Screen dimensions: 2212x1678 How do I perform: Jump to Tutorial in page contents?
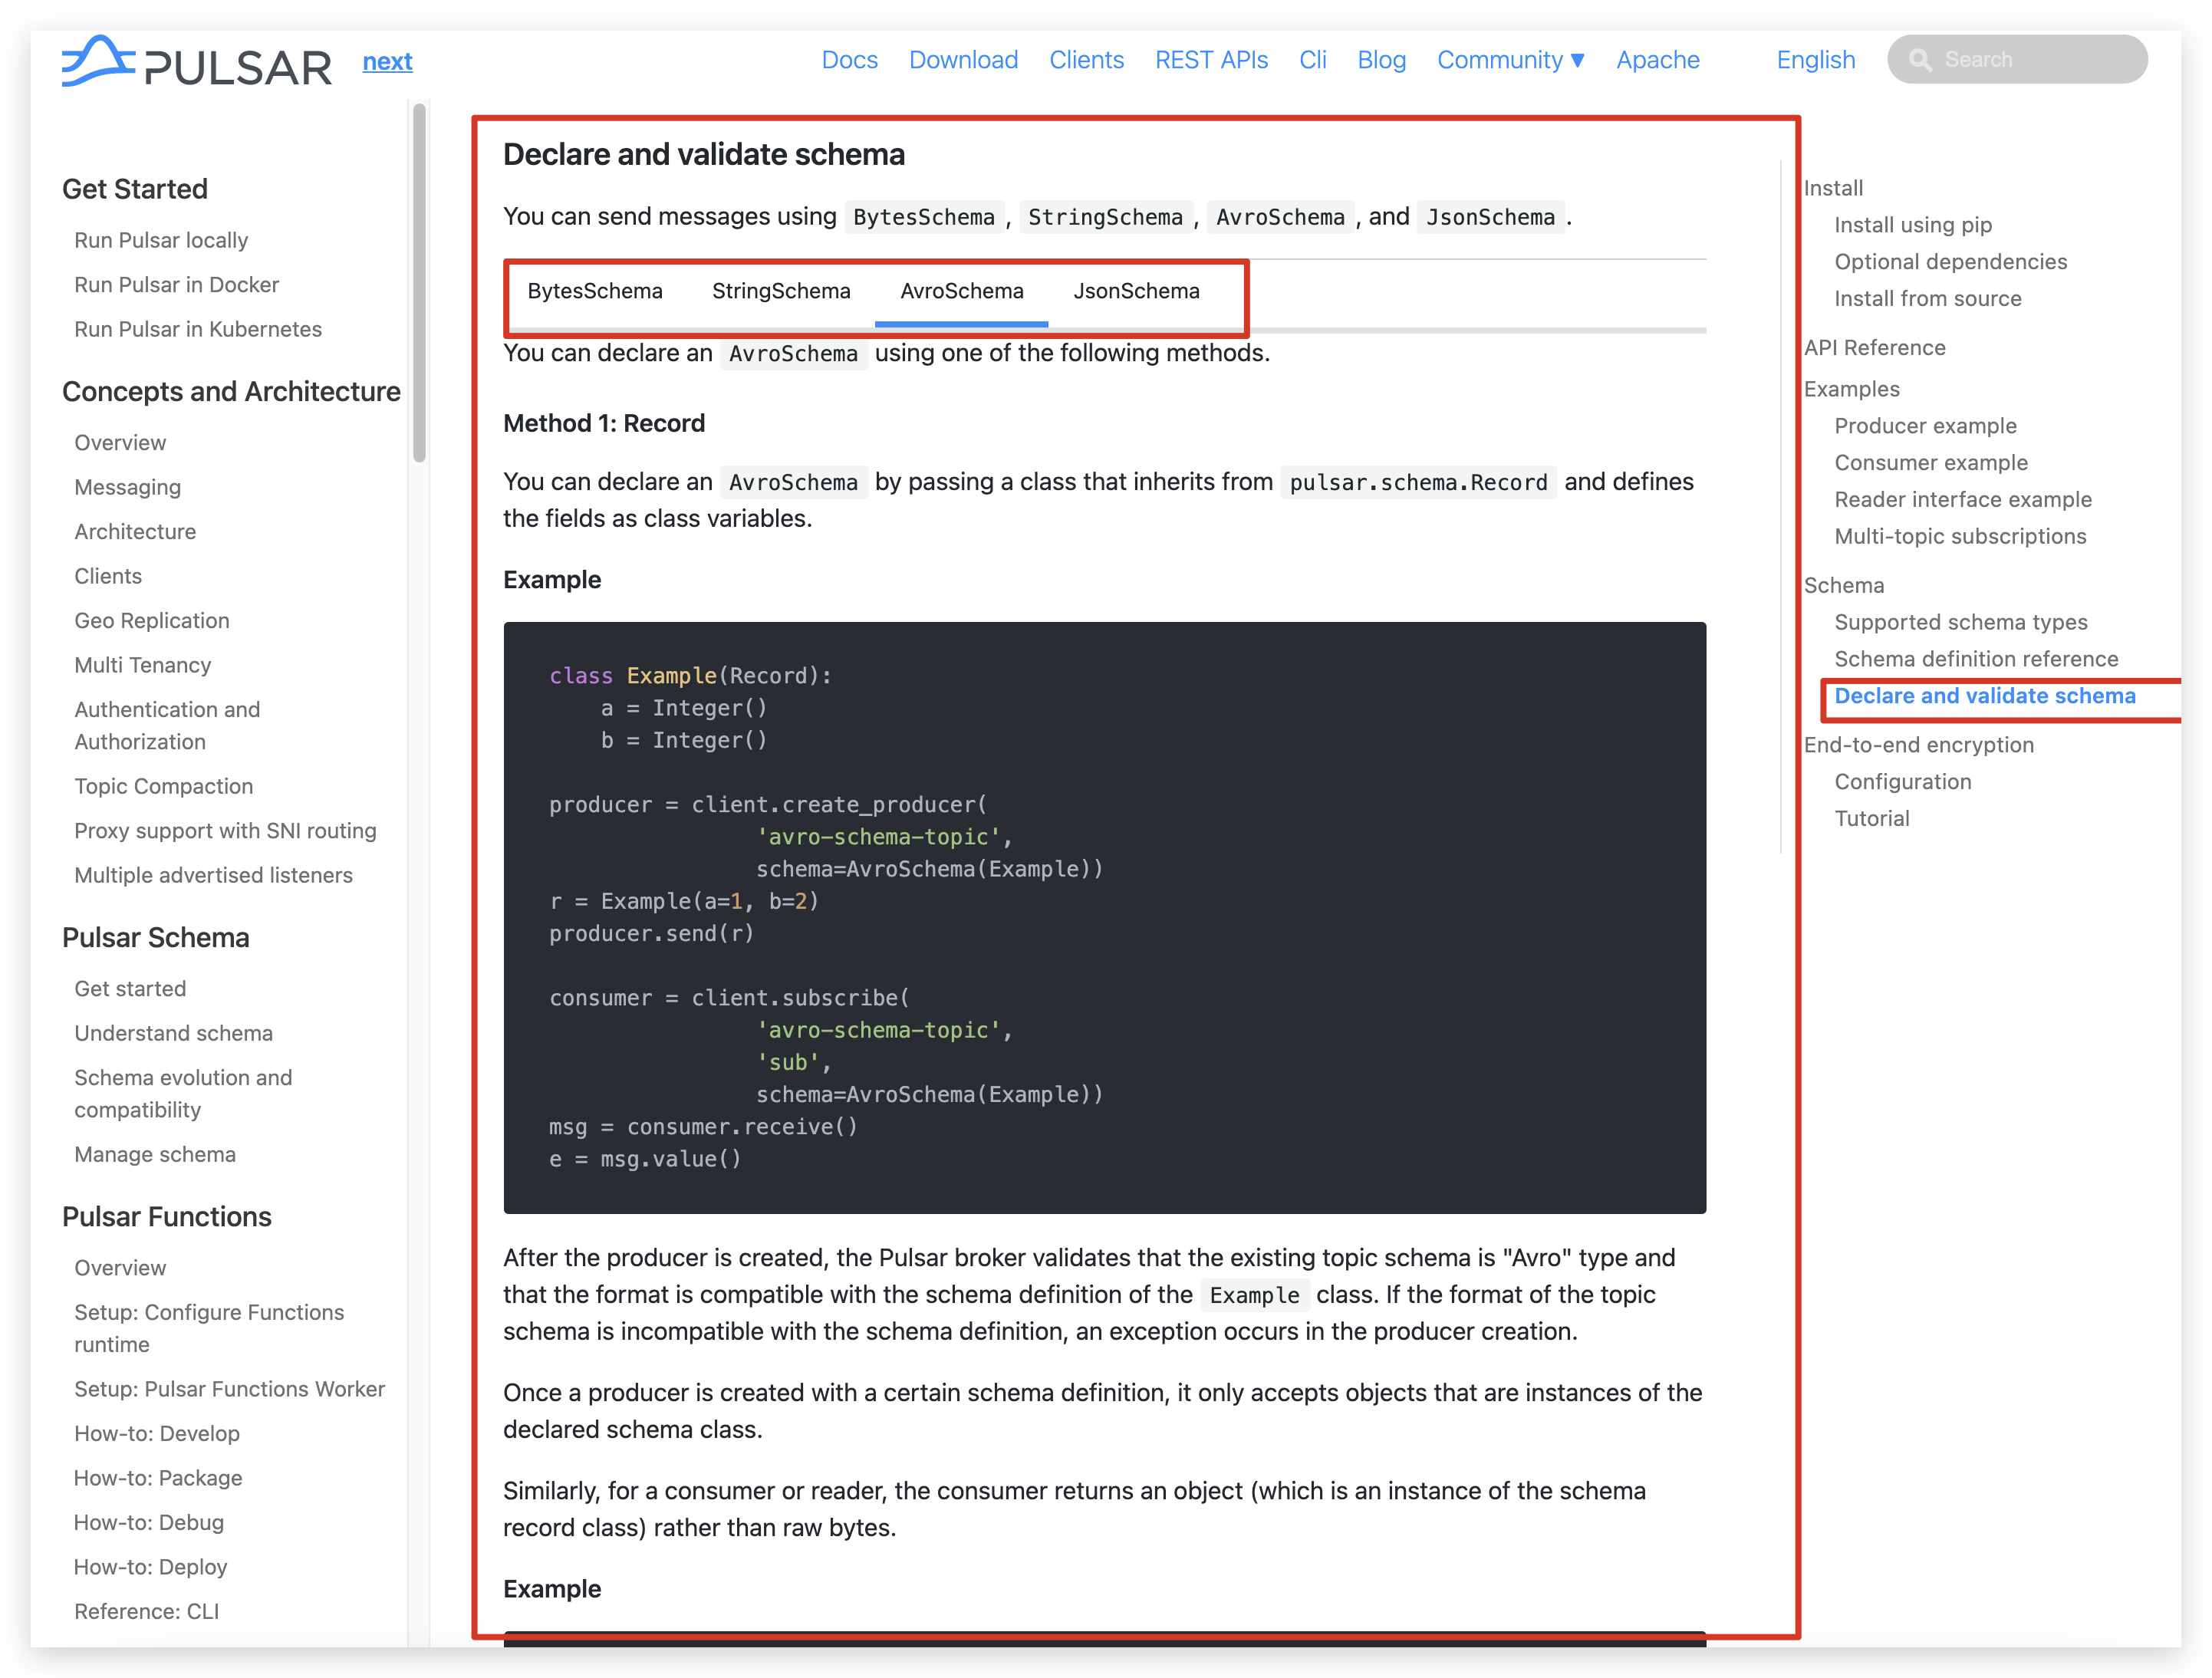pyautogui.click(x=1871, y=820)
